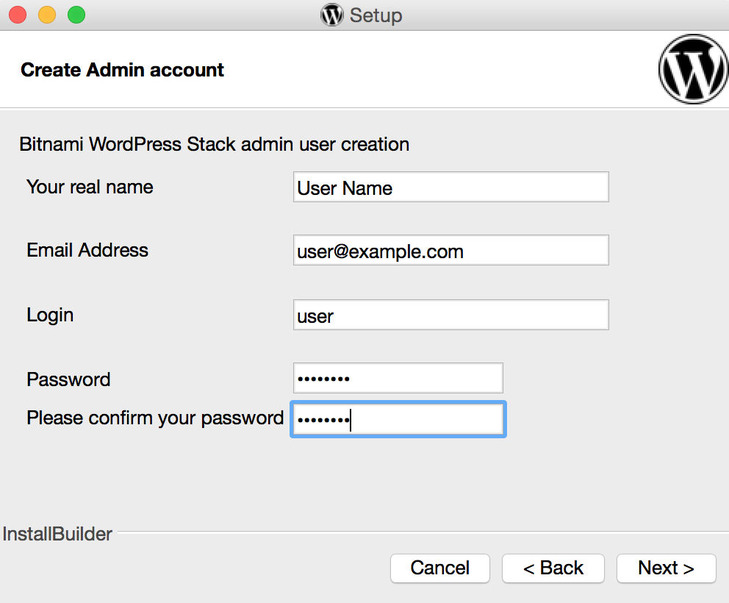Click the confirm password field

pyautogui.click(x=398, y=419)
